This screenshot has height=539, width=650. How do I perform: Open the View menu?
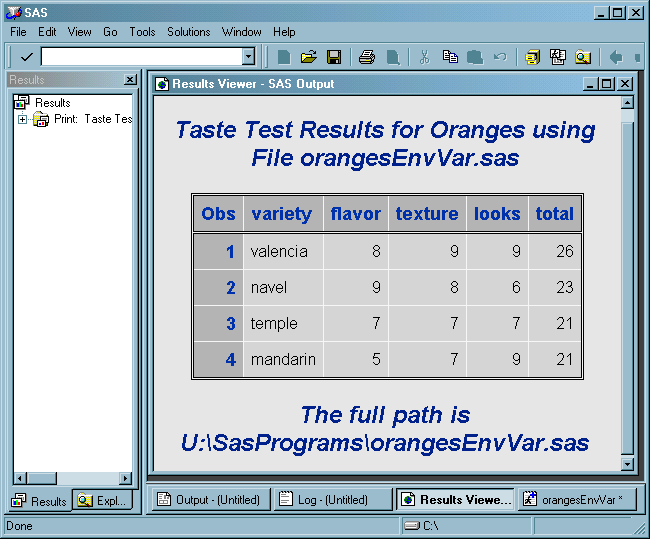[80, 32]
